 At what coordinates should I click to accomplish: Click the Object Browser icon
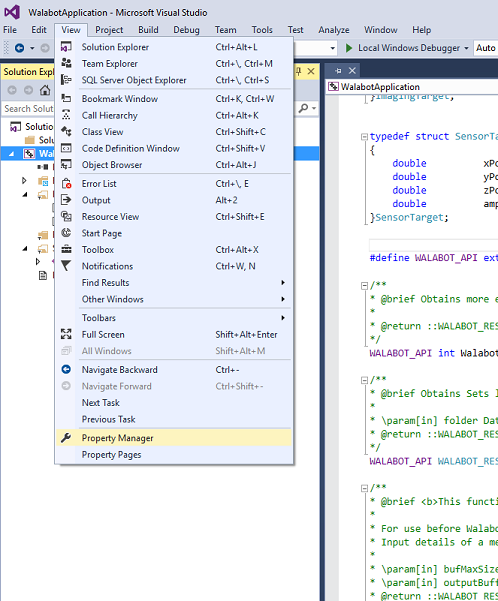point(66,164)
